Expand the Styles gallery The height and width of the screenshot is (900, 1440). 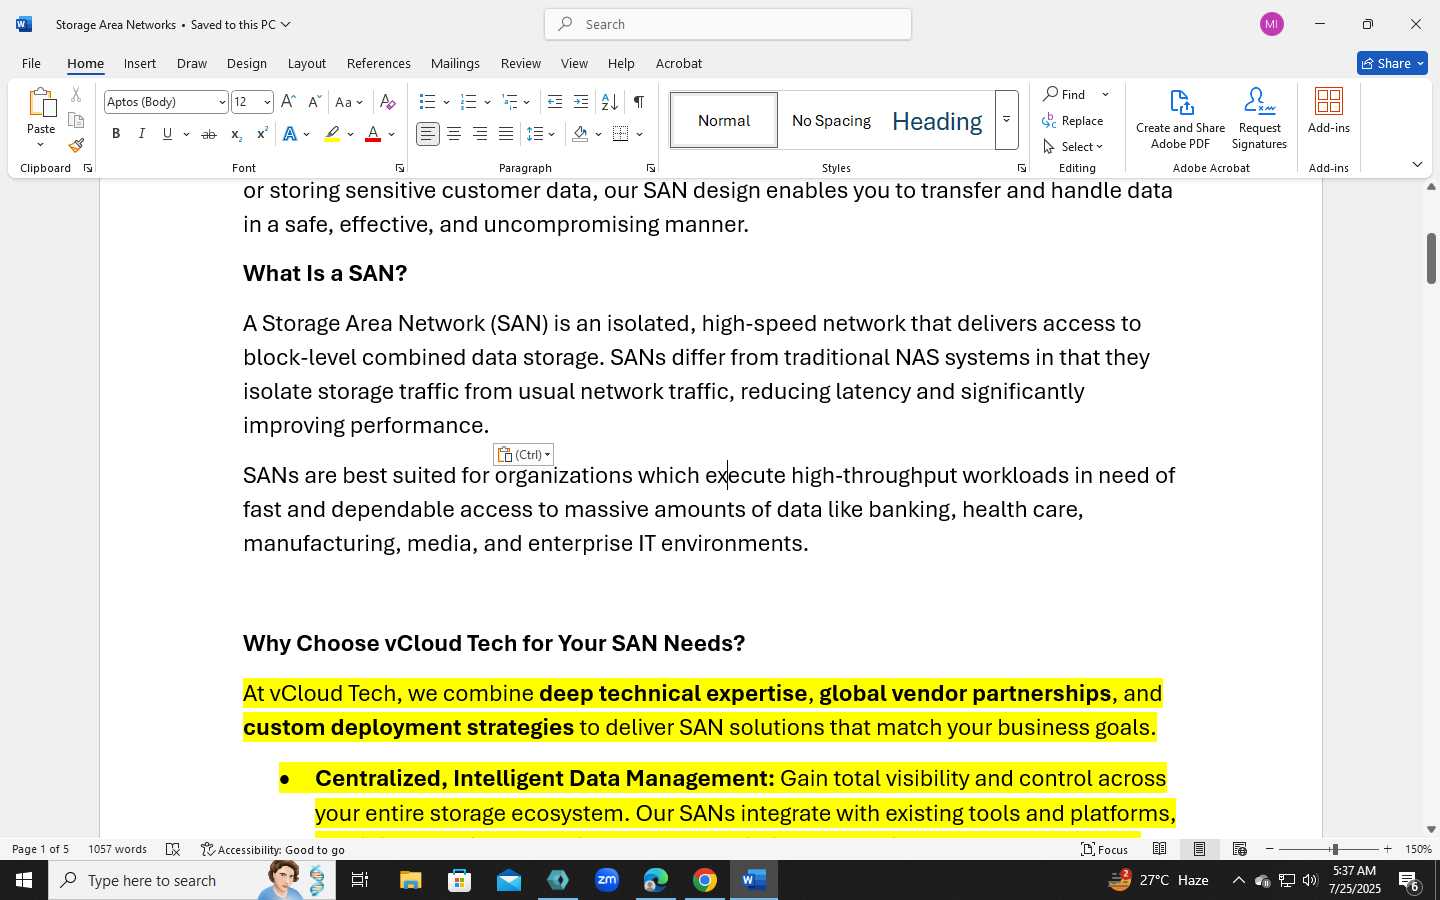pyautogui.click(x=1007, y=120)
